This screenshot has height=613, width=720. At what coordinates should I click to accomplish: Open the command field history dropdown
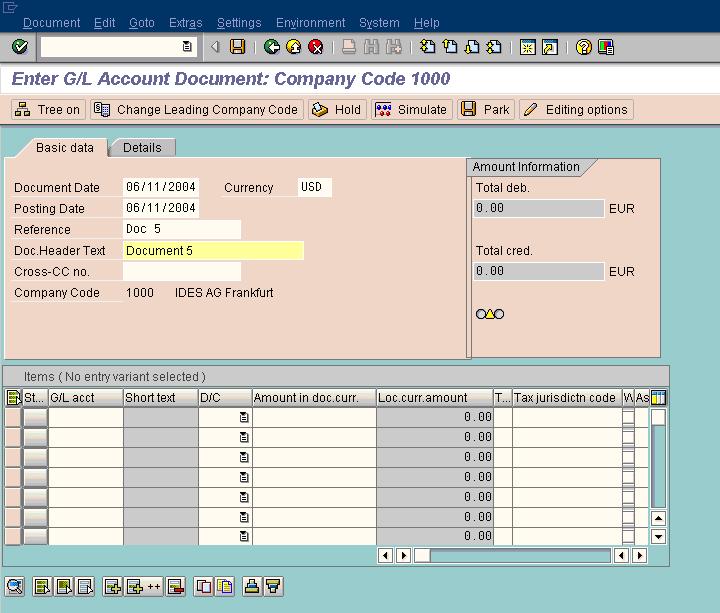tap(187, 47)
